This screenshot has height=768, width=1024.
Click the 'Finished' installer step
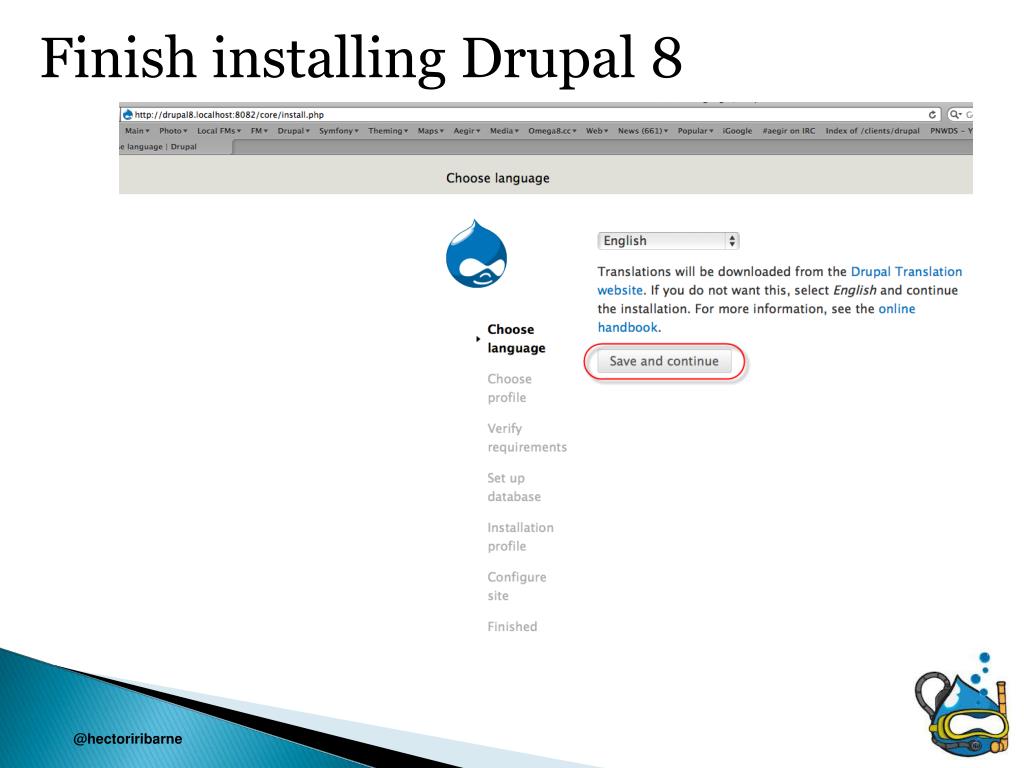pyautogui.click(x=512, y=626)
